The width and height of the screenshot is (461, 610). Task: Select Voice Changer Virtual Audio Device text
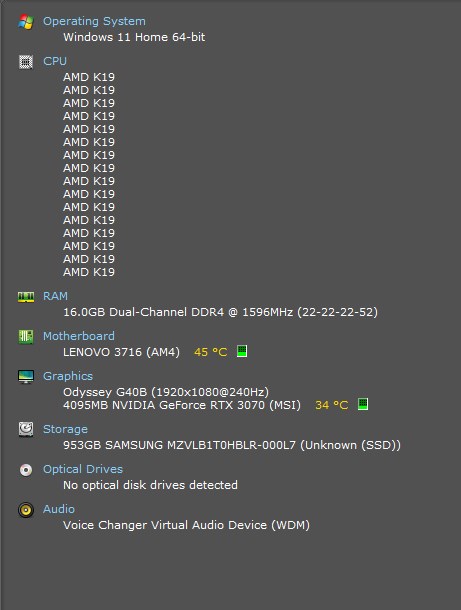point(186,525)
